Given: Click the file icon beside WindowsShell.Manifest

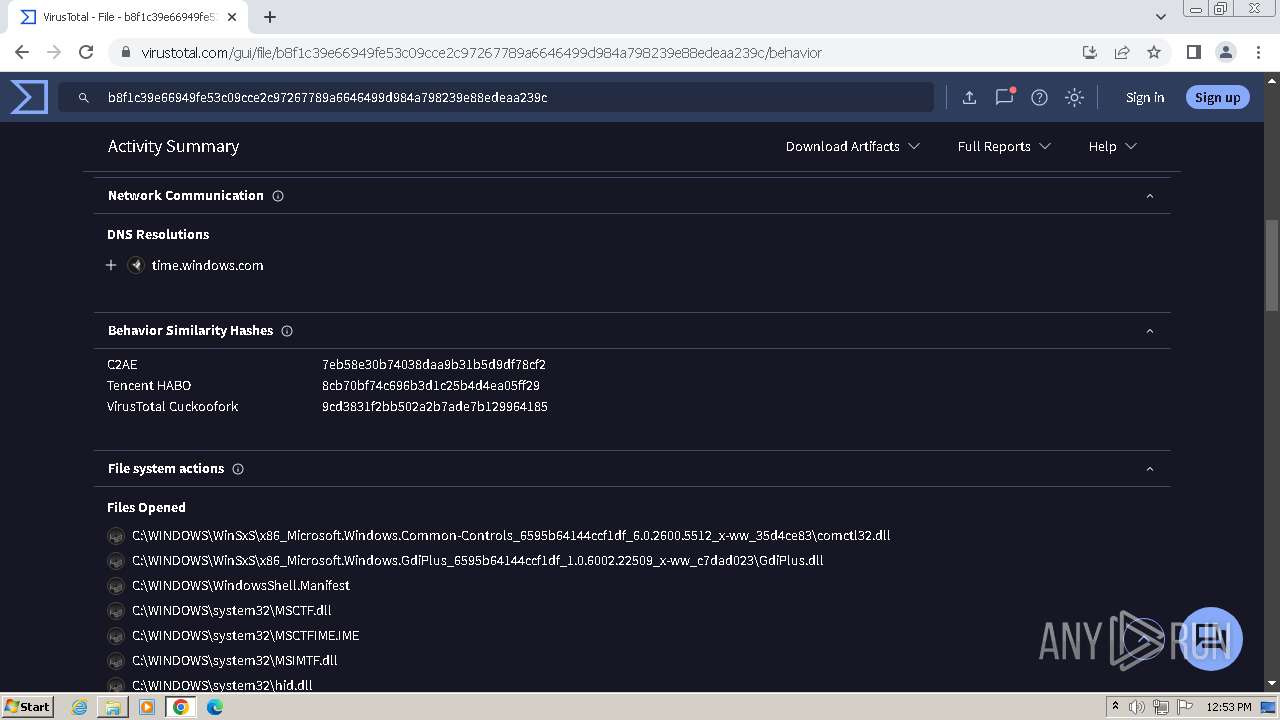Looking at the screenshot, I should (116, 586).
